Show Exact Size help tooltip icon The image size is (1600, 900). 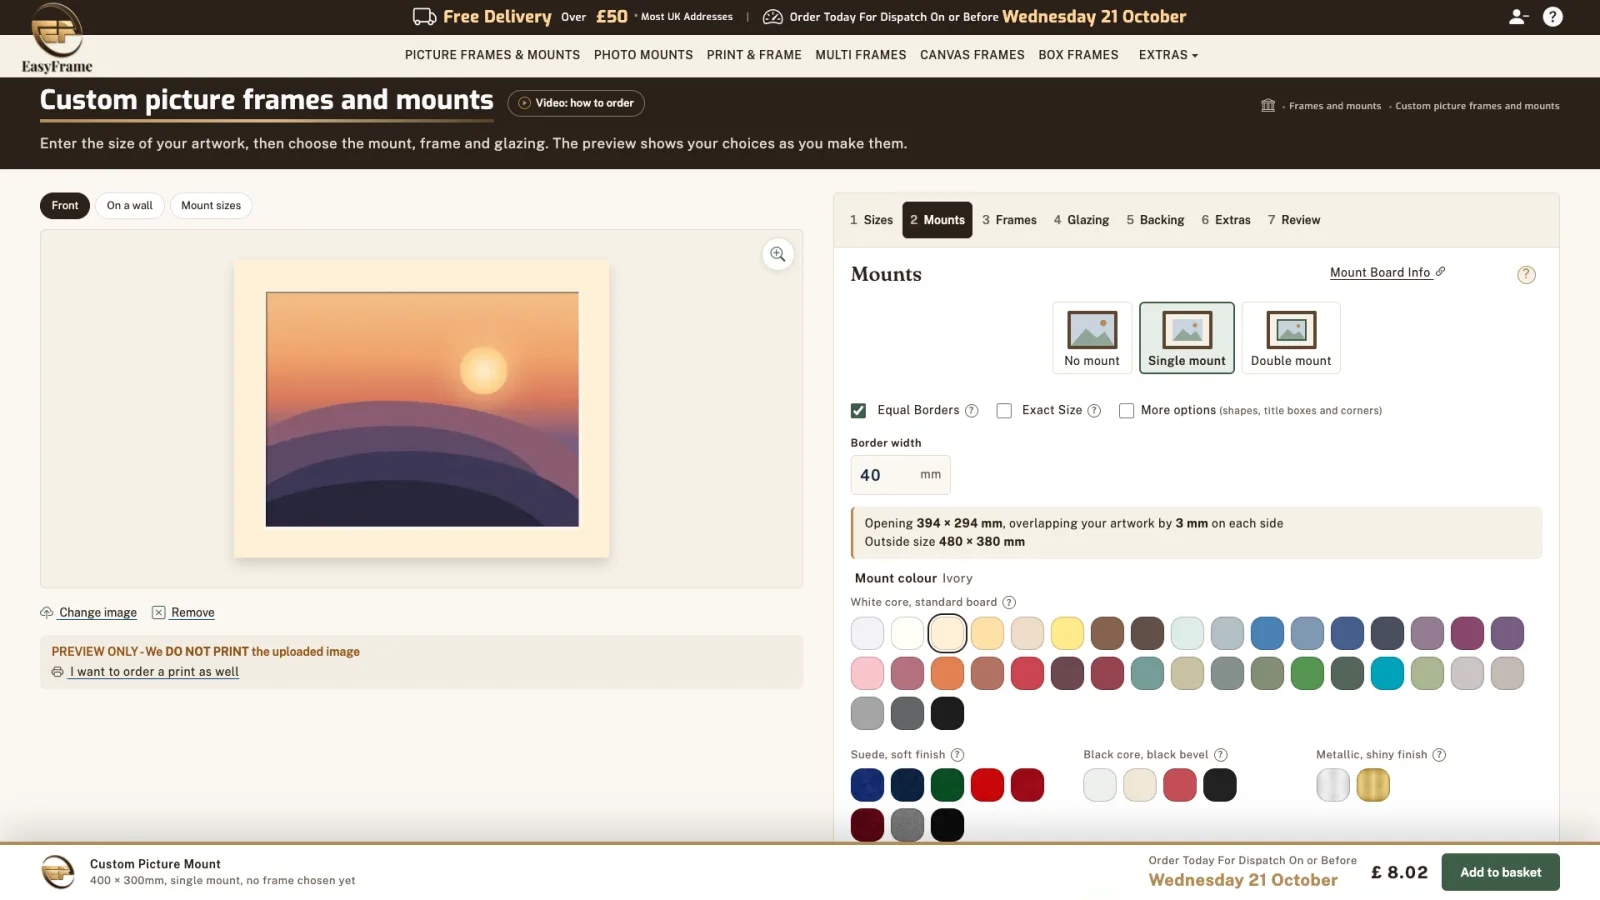[1094, 411]
